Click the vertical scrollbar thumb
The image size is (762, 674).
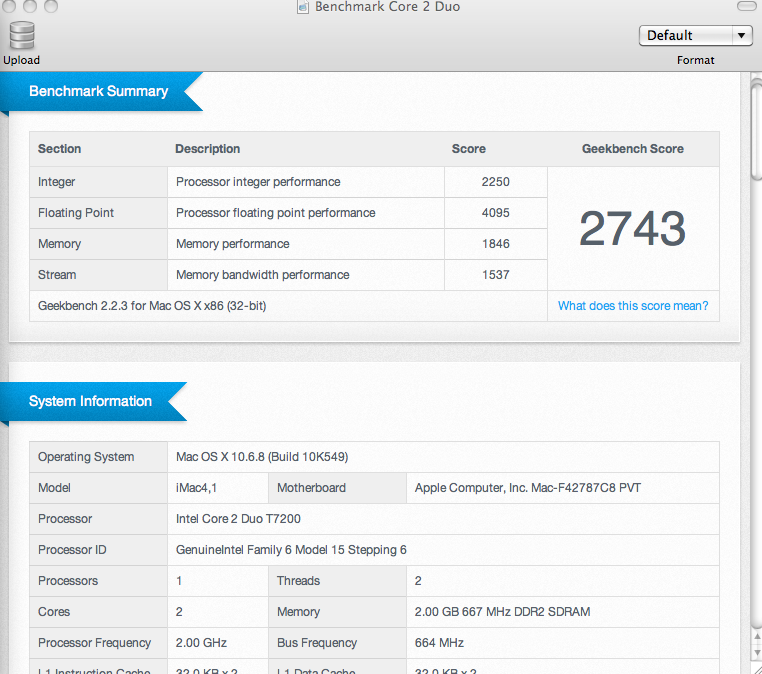coord(756,131)
